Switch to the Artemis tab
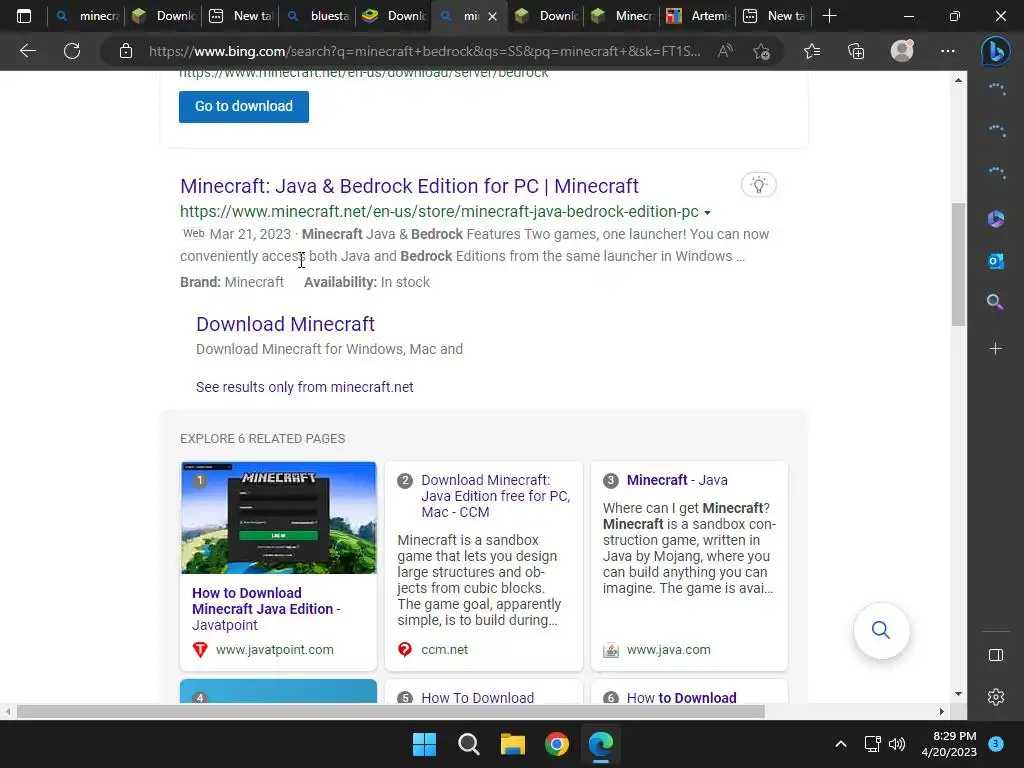The width and height of the screenshot is (1024, 768). click(x=697, y=16)
